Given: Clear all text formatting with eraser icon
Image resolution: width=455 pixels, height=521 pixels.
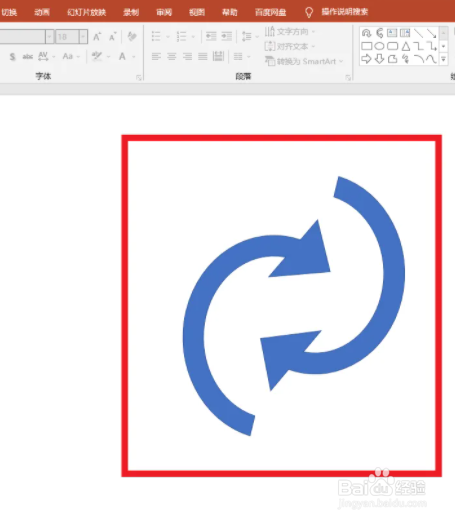Looking at the screenshot, I should point(132,36).
